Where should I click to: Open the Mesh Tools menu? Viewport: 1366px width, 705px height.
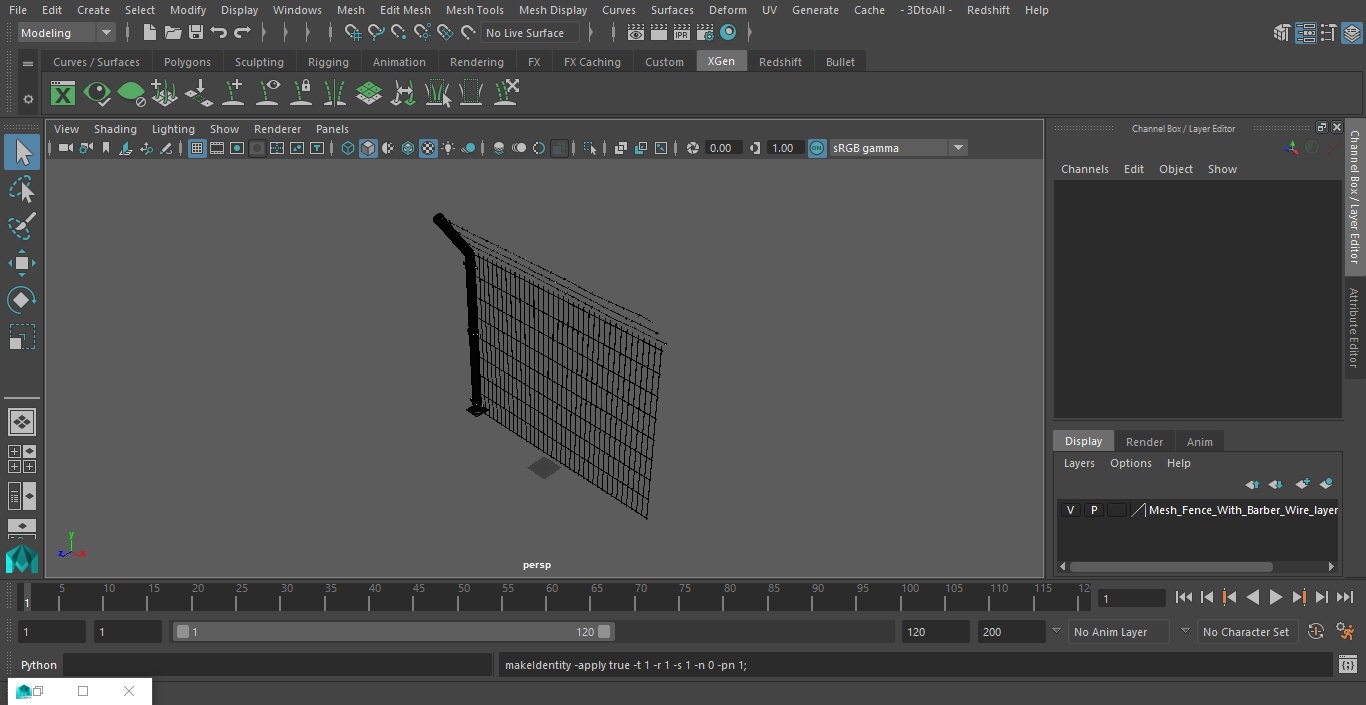474,10
